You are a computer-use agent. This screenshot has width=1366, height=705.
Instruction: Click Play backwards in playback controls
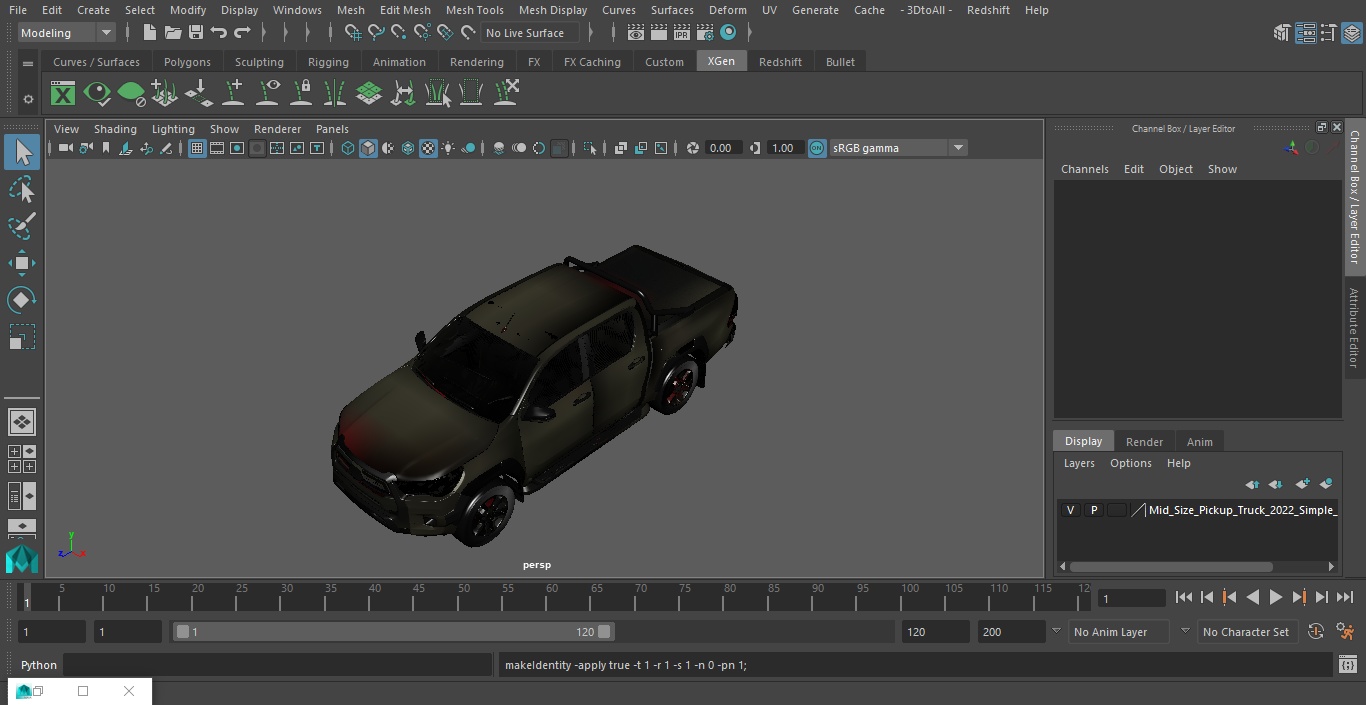pos(1252,597)
